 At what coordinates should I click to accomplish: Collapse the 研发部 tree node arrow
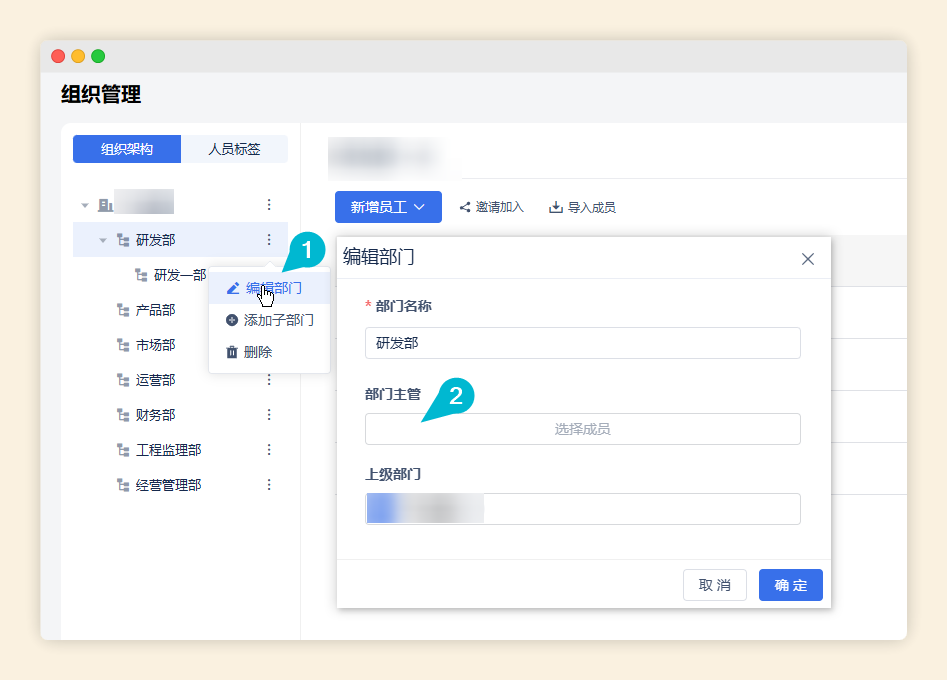pyautogui.click(x=103, y=240)
